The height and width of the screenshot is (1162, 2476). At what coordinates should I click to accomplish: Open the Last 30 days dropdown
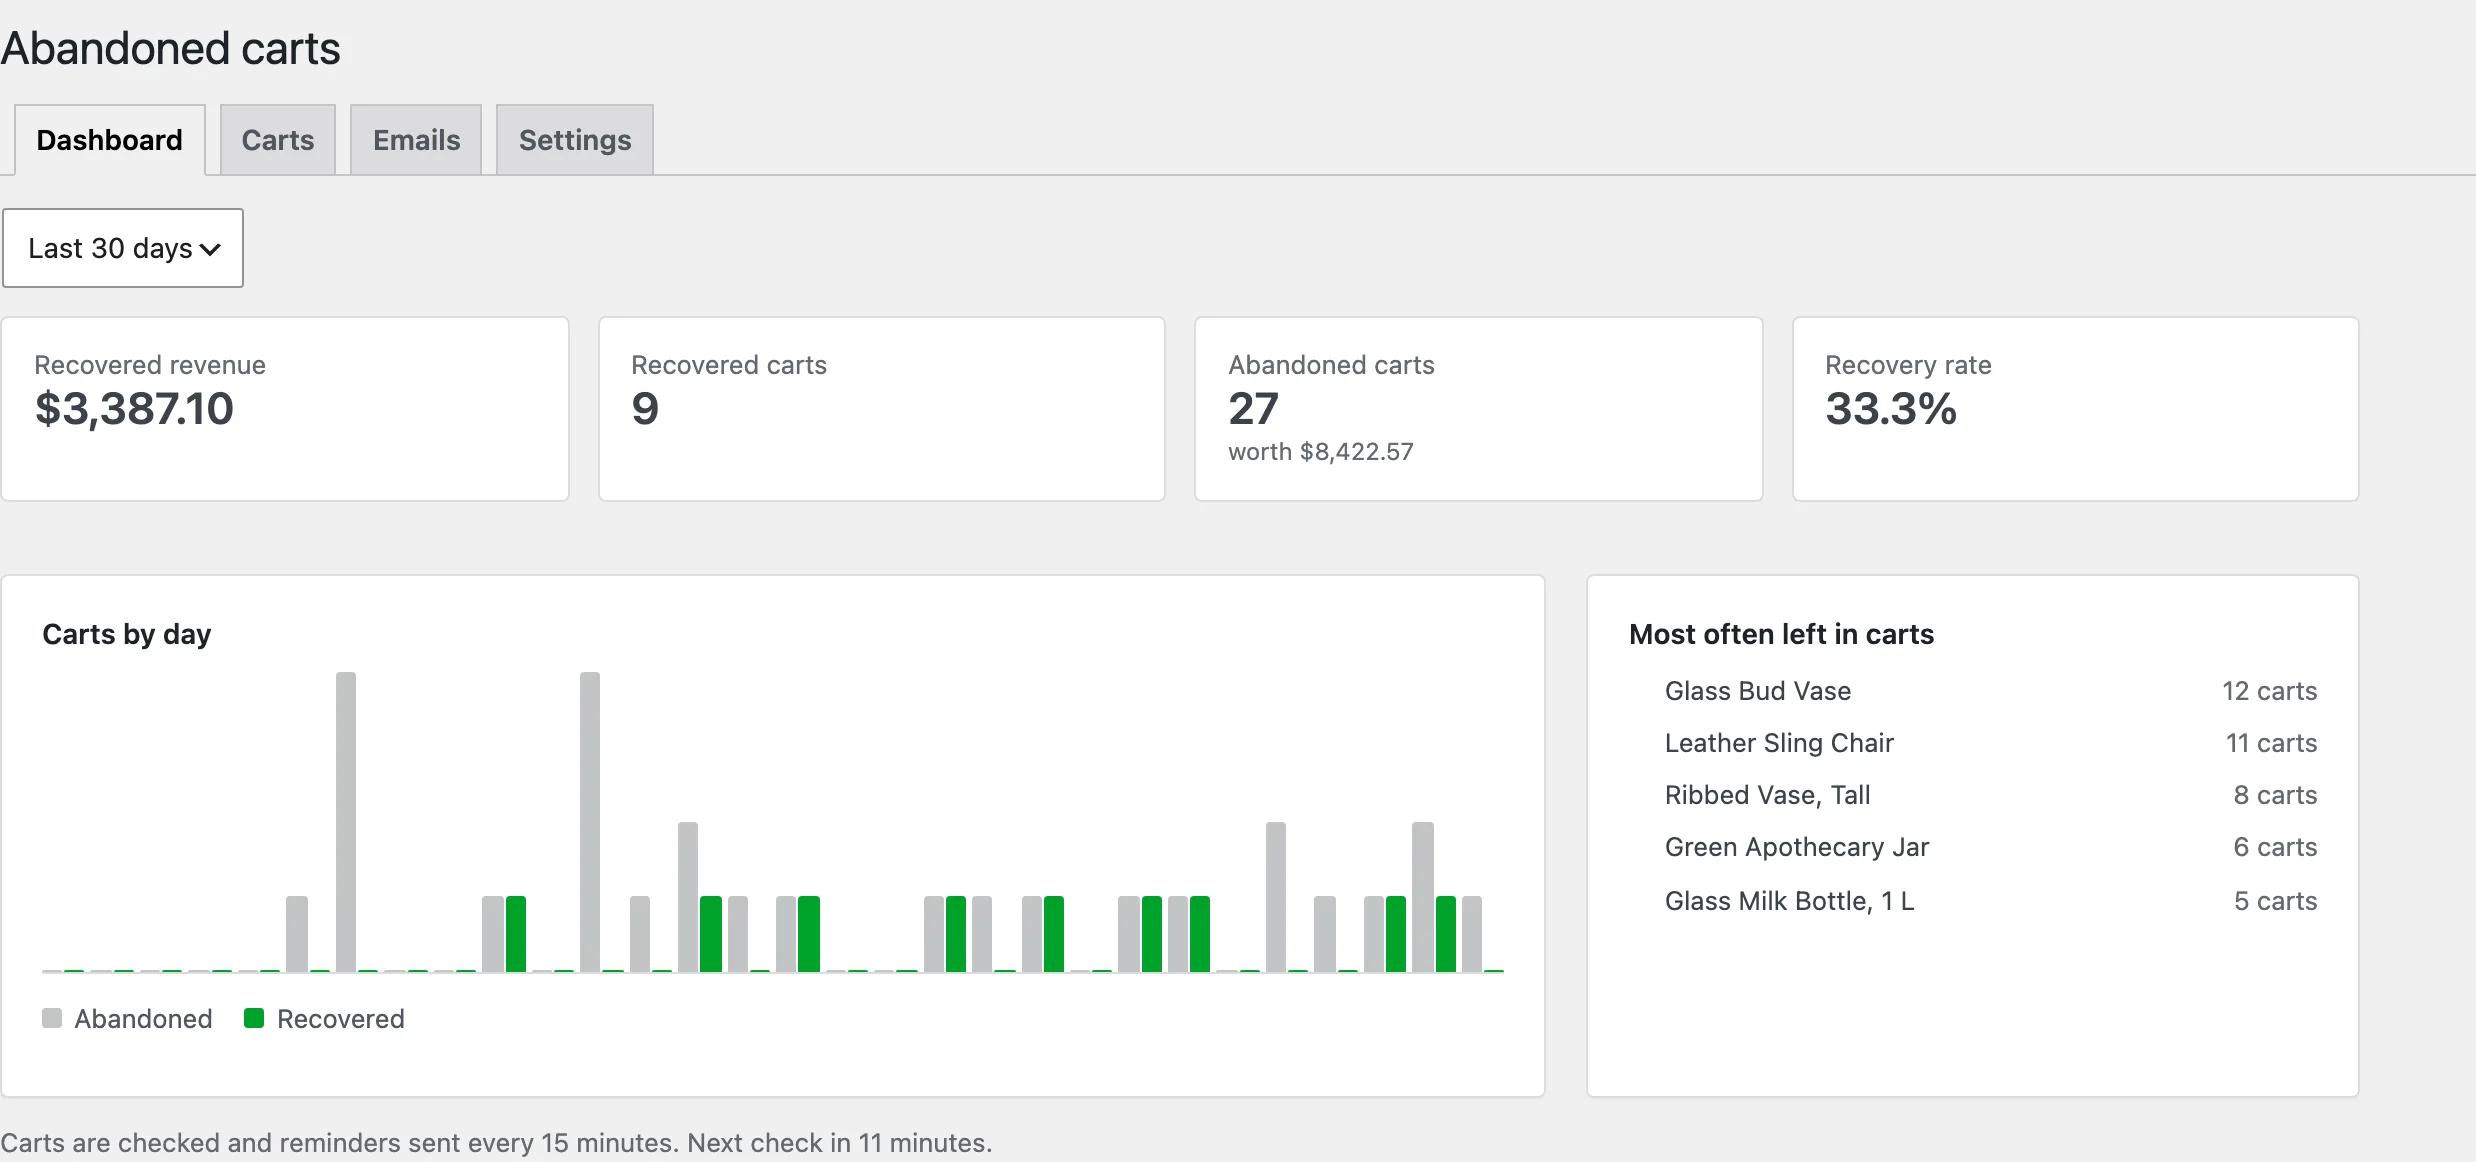(x=123, y=248)
